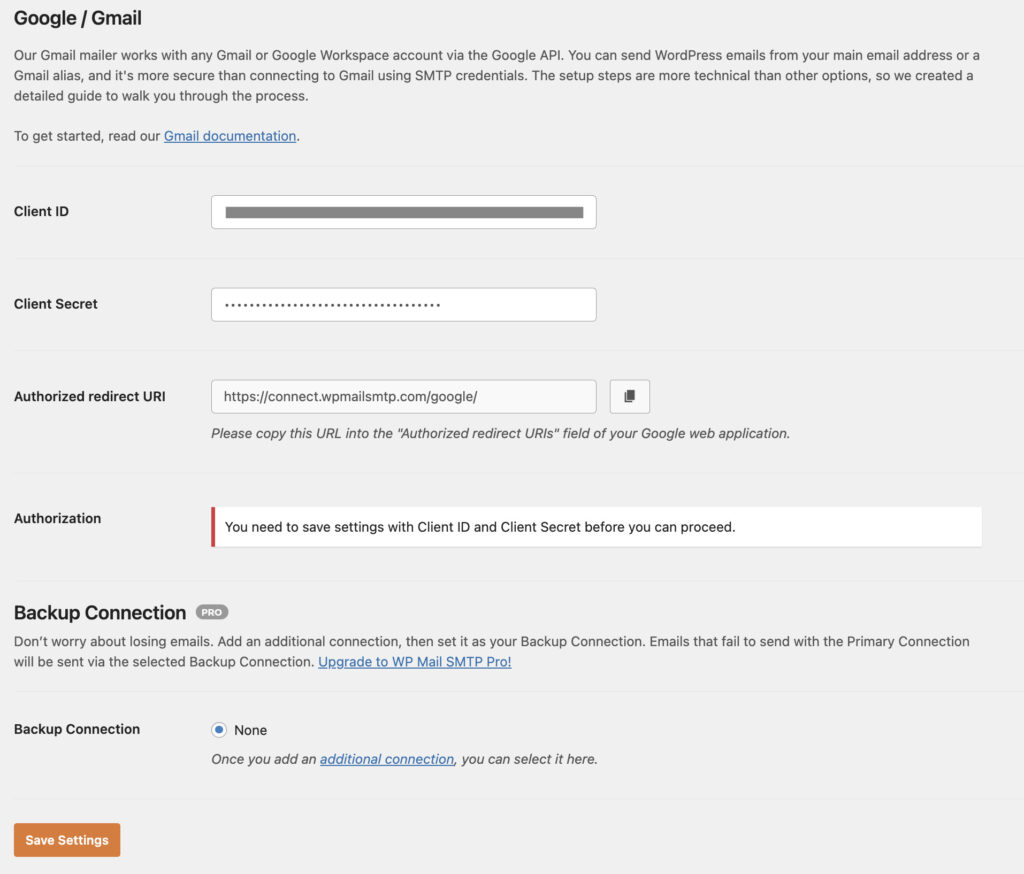
Task: Click the Client ID label
Action: (41, 211)
